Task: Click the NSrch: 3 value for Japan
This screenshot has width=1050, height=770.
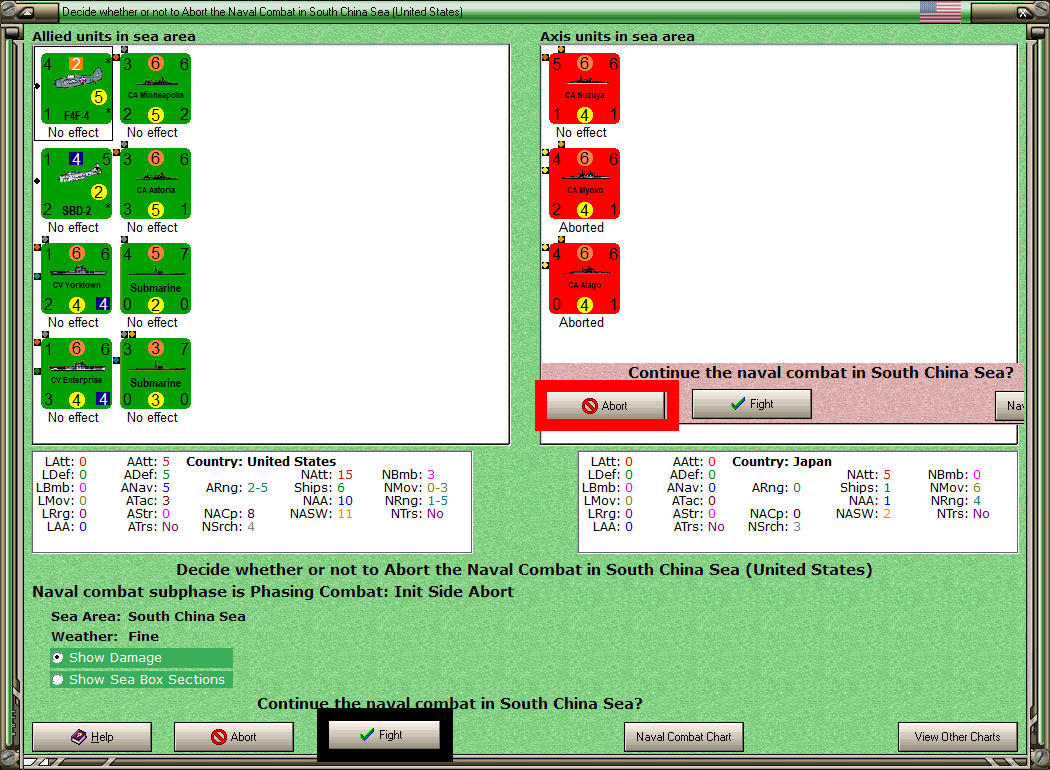Action: 797,527
